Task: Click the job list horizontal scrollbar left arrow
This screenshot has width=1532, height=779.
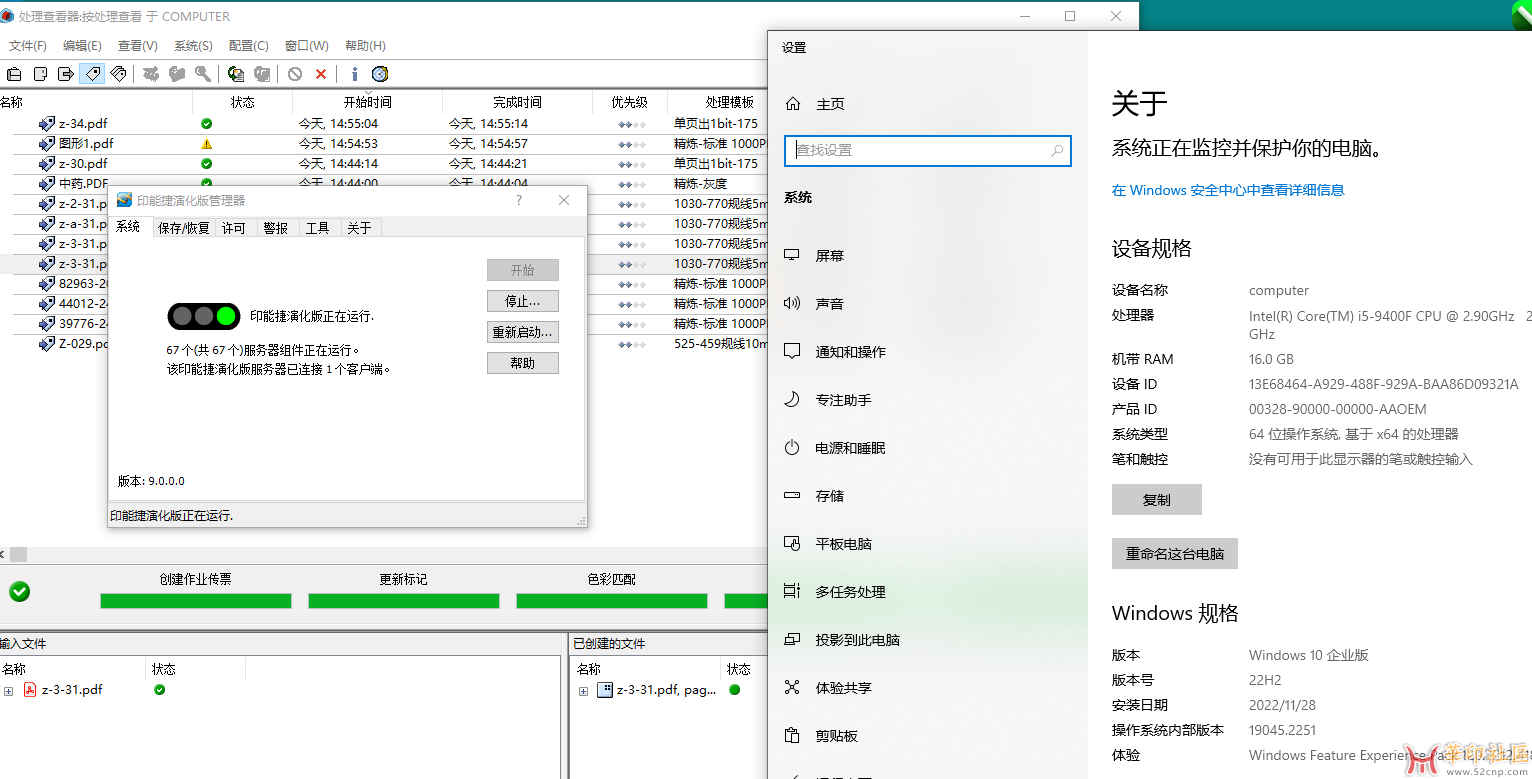Action: (x=3, y=554)
